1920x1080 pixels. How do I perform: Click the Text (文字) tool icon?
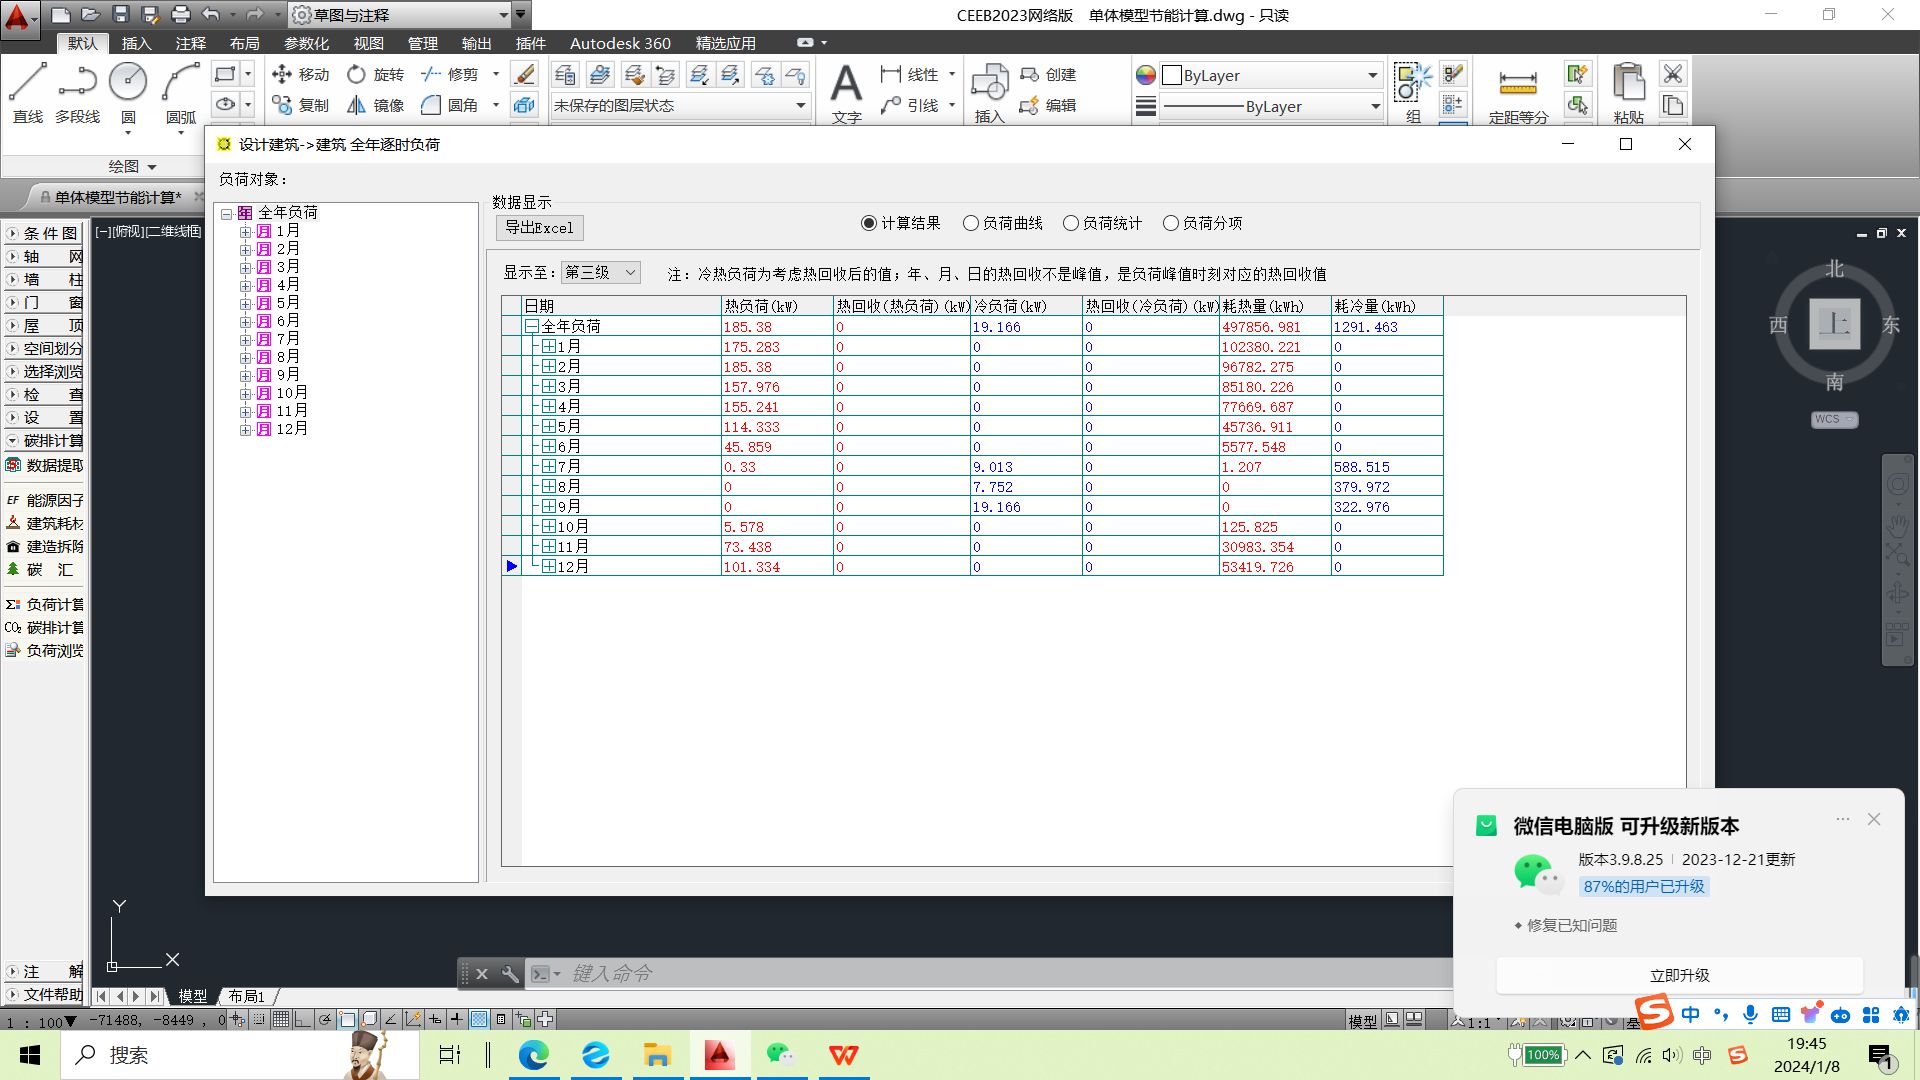pos(846,86)
